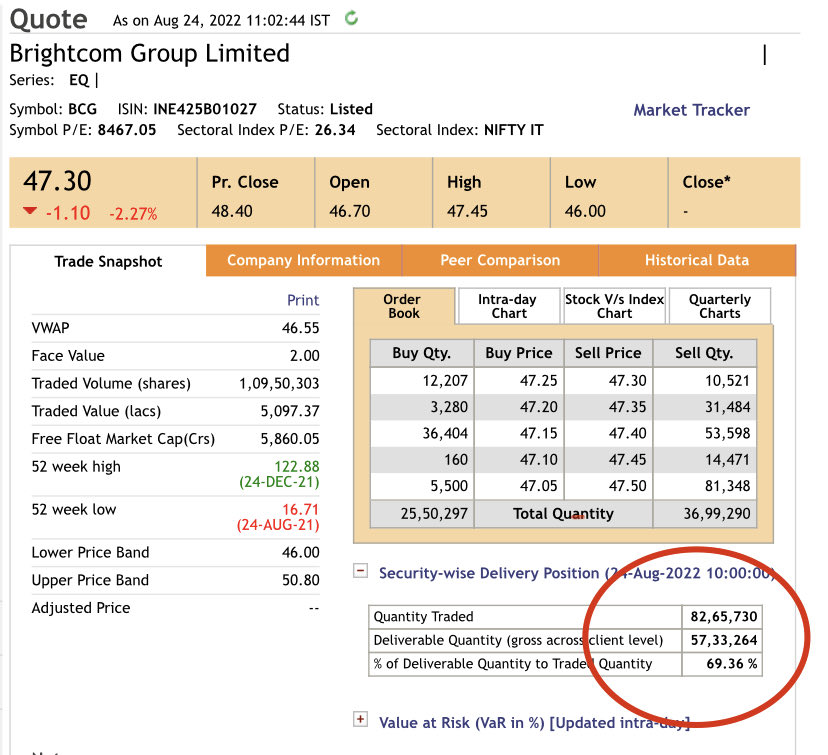Screen dimensions: 828x755
Task: Click total sell quantity 36,99,290
Action: [x=717, y=514]
